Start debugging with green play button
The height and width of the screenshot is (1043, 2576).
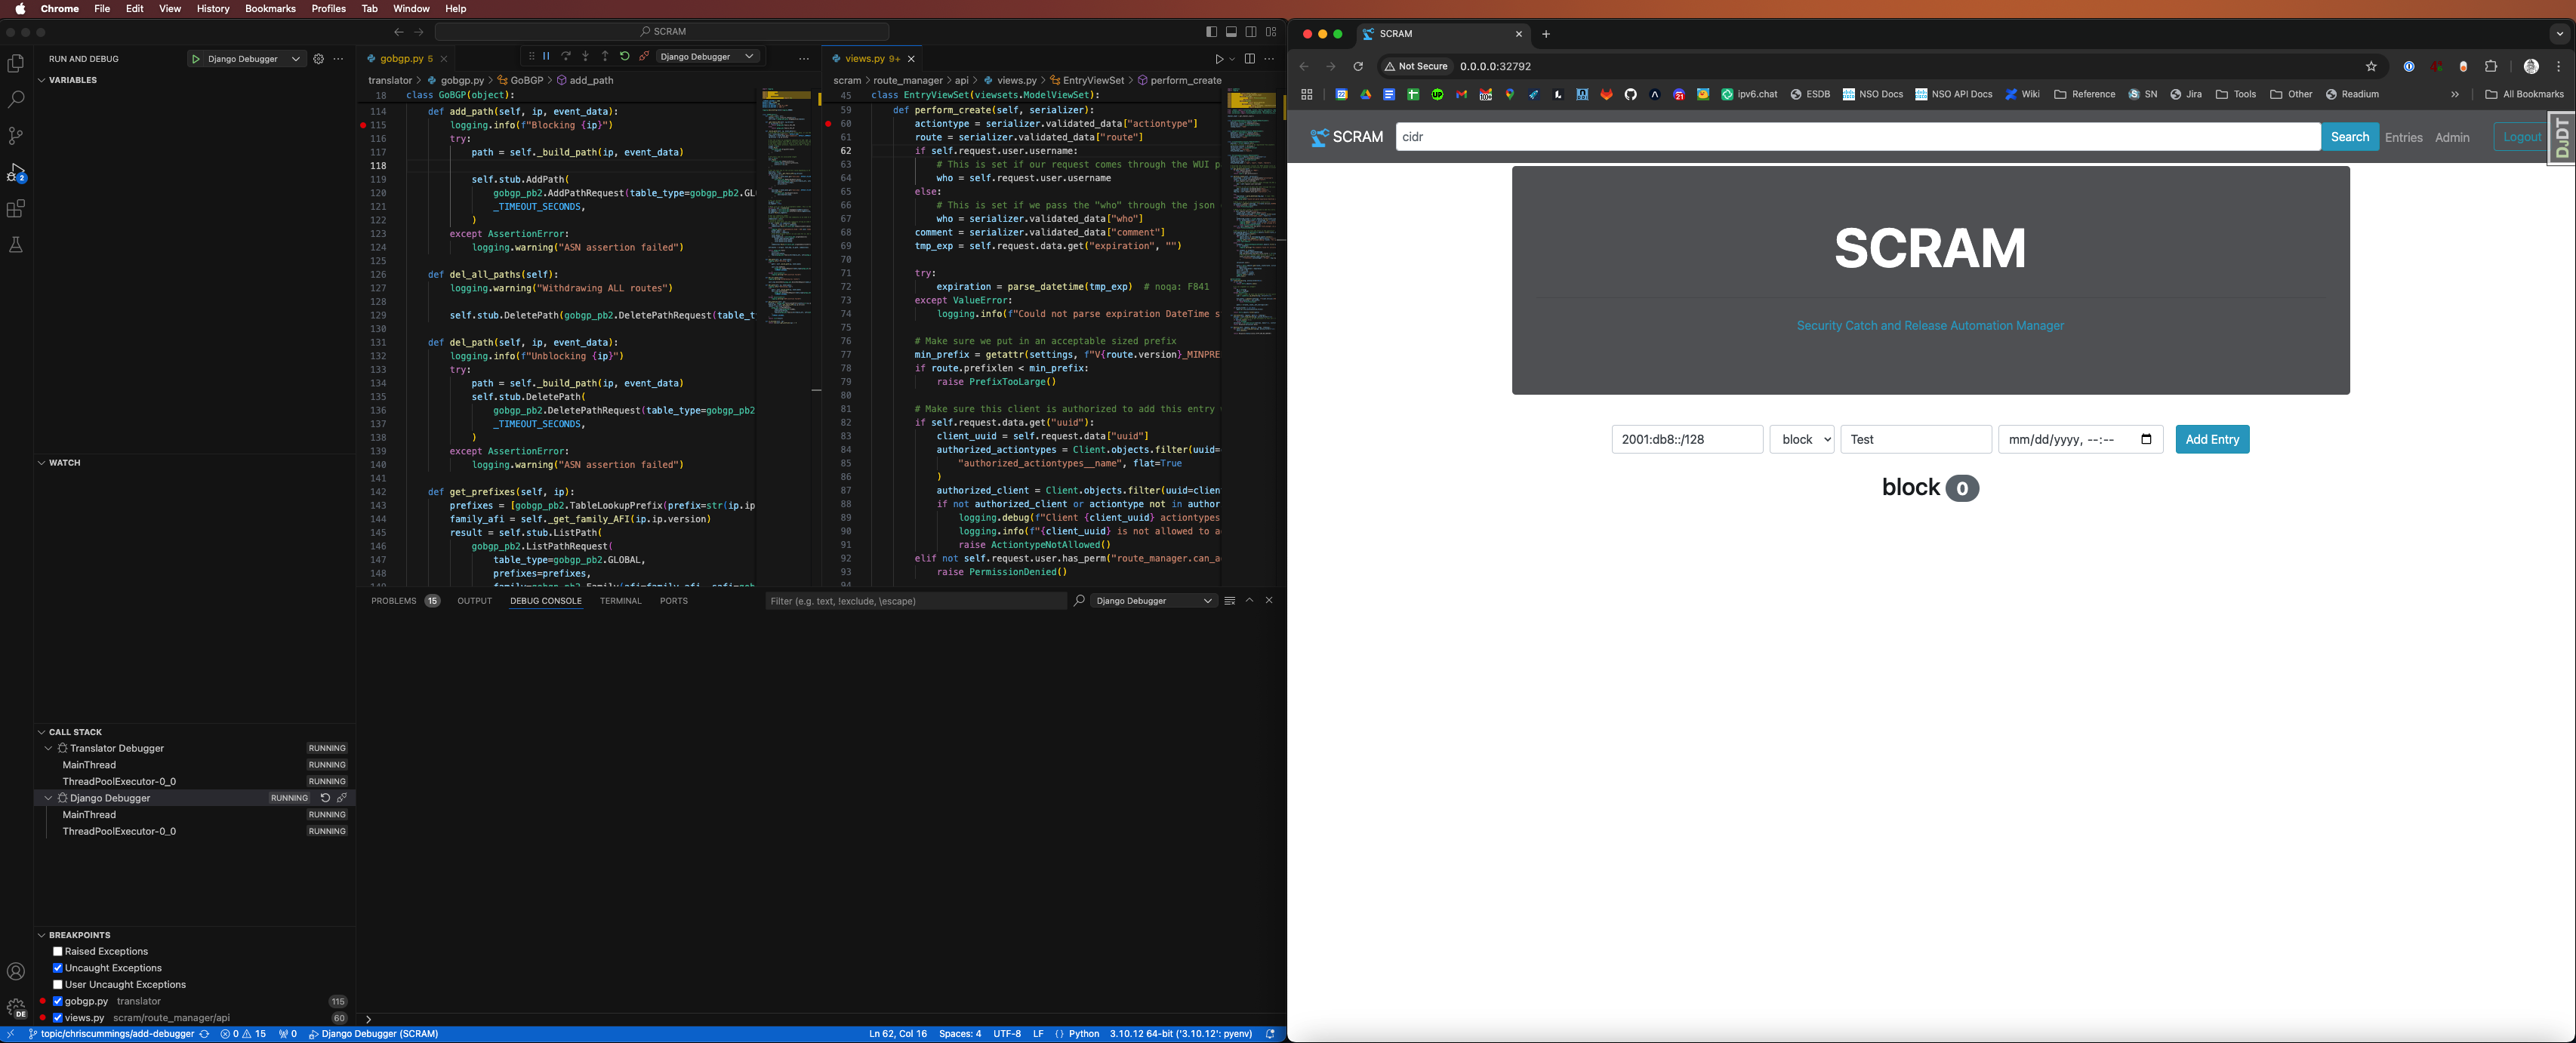tap(196, 59)
